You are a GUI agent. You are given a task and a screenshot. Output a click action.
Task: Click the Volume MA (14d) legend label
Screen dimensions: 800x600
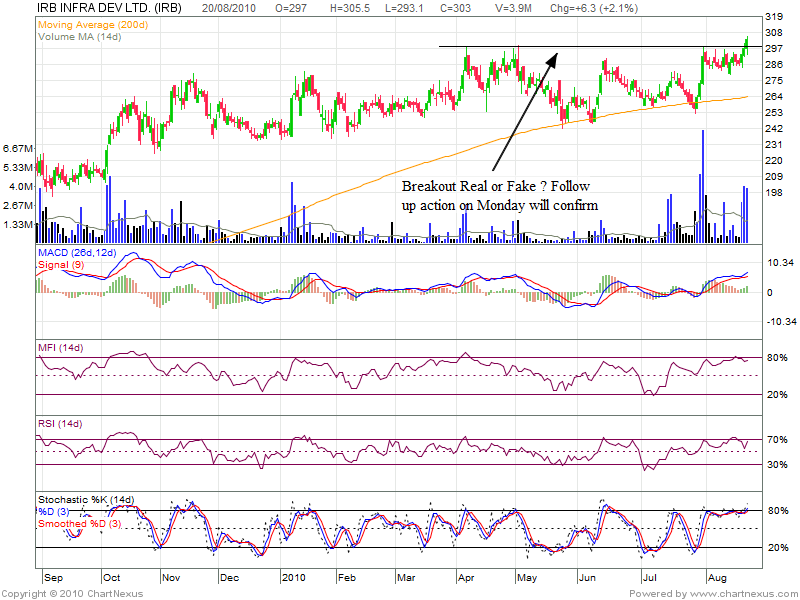[79, 36]
